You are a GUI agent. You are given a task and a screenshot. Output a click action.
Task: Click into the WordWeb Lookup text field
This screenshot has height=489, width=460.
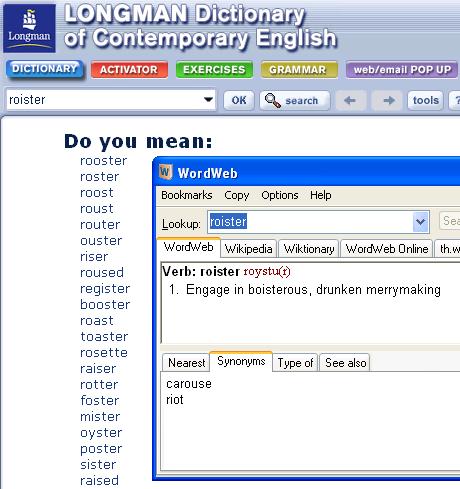310,222
